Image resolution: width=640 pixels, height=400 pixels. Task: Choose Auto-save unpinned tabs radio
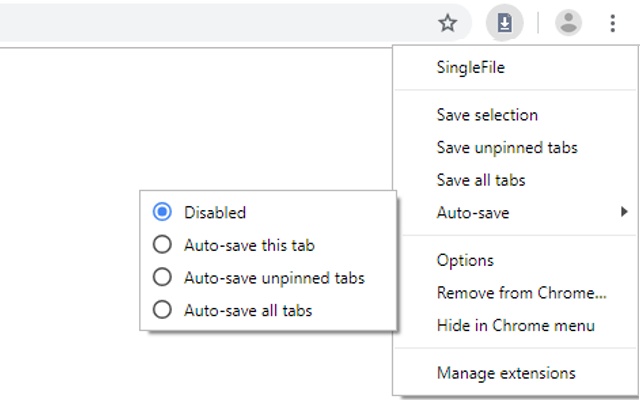[x=162, y=277]
